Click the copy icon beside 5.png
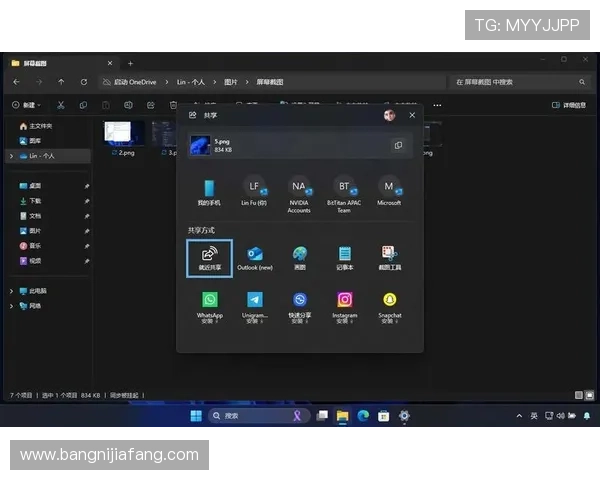 coord(398,145)
